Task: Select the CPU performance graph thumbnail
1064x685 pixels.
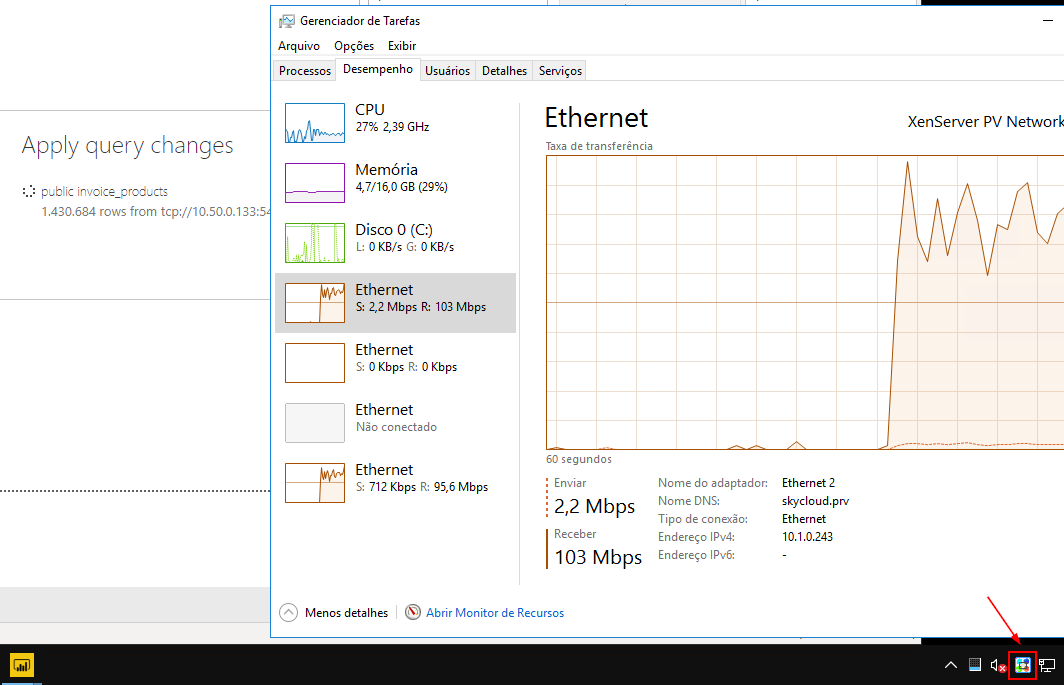Action: (315, 123)
